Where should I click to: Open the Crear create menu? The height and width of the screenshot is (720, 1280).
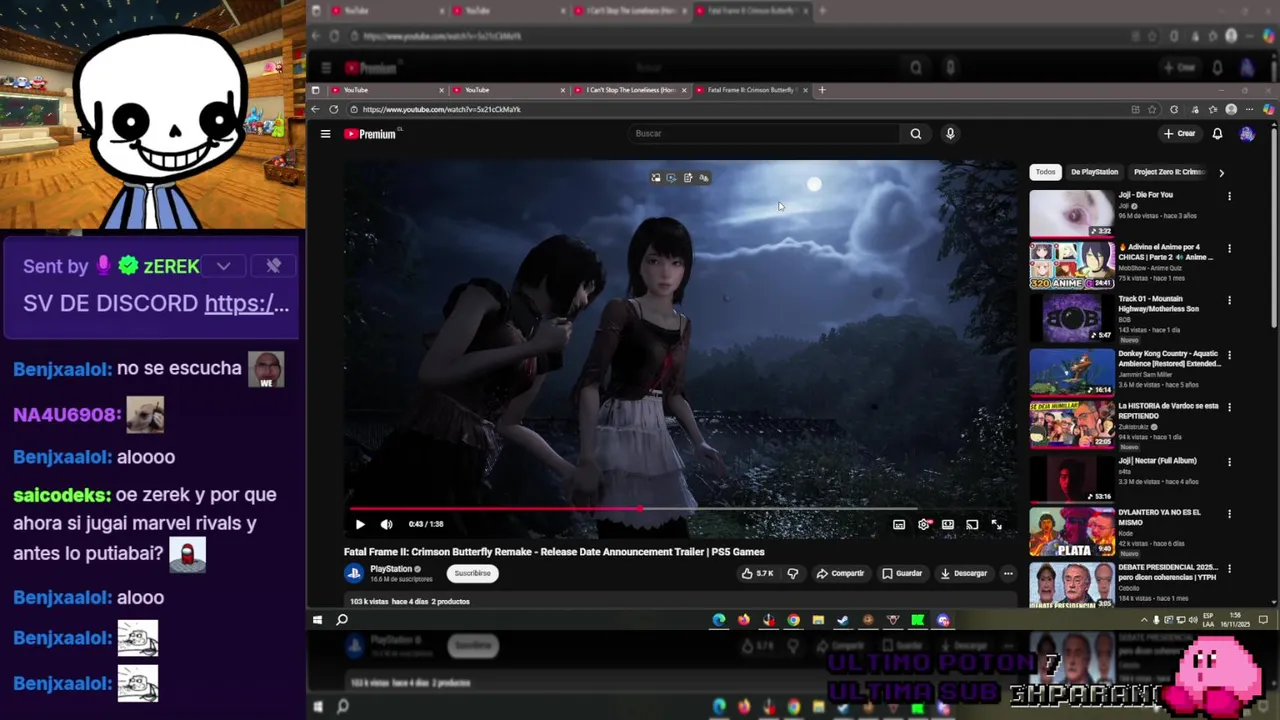coord(1180,134)
